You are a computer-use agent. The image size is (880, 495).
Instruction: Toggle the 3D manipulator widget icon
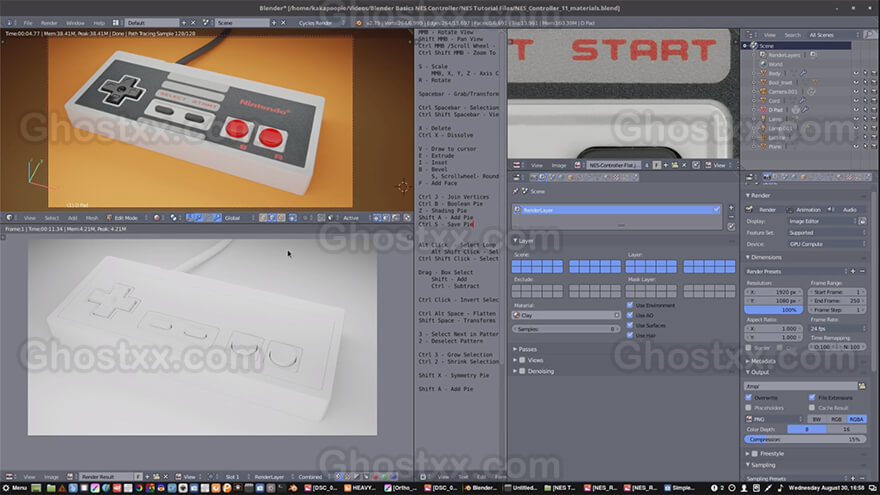pyautogui.click(x=190, y=218)
